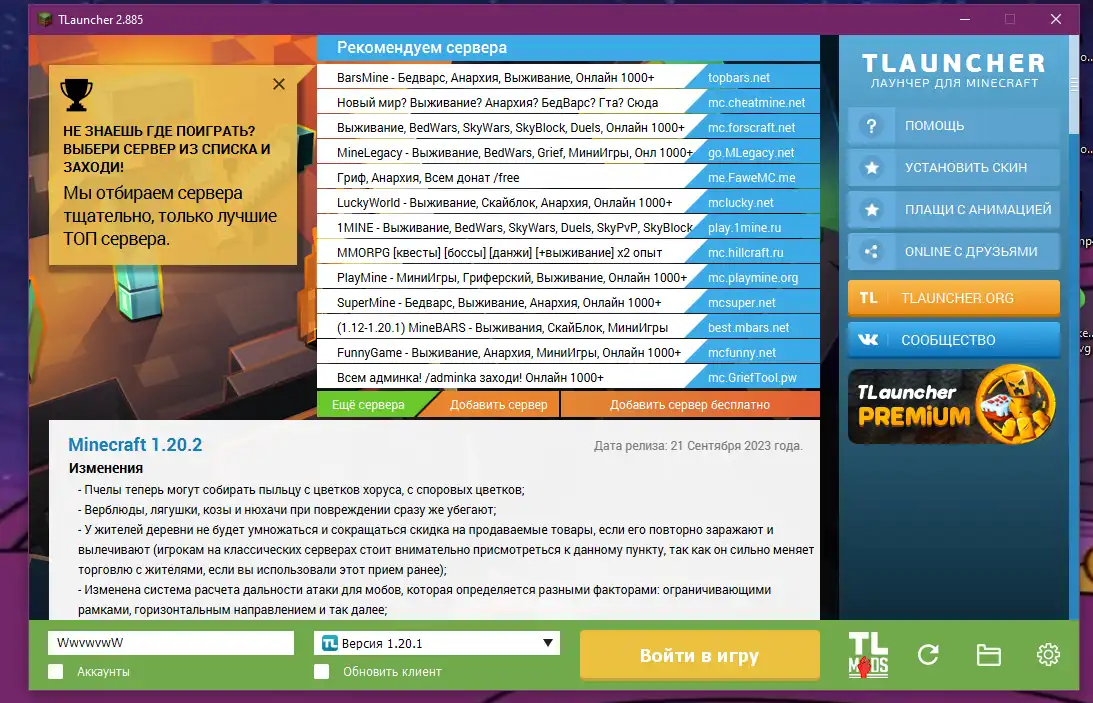Select PlayMine server row description
1093x703 pixels.
pyautogui.click(x=512, y=278)
